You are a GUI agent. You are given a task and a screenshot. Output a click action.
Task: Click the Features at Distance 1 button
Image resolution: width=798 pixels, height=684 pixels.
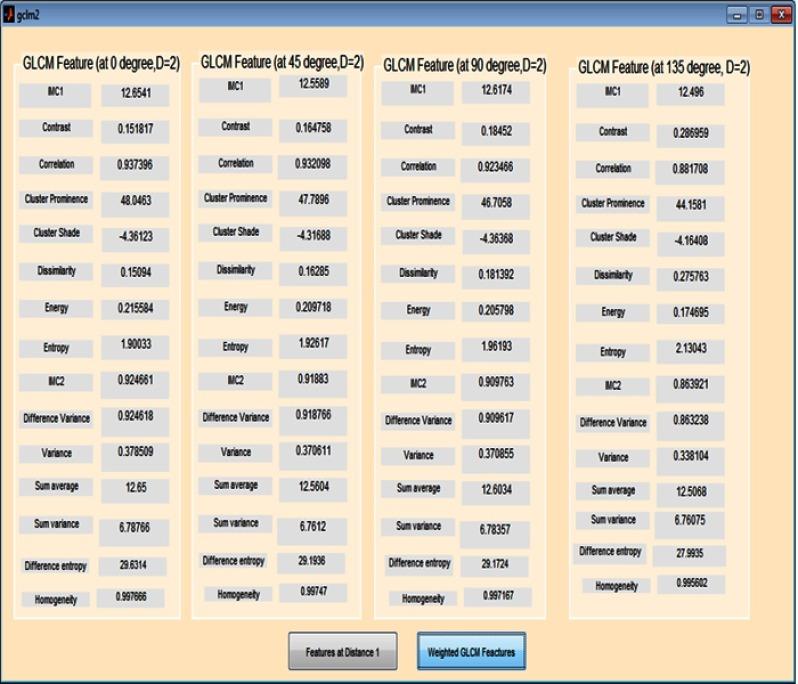(x=342, y=652)
